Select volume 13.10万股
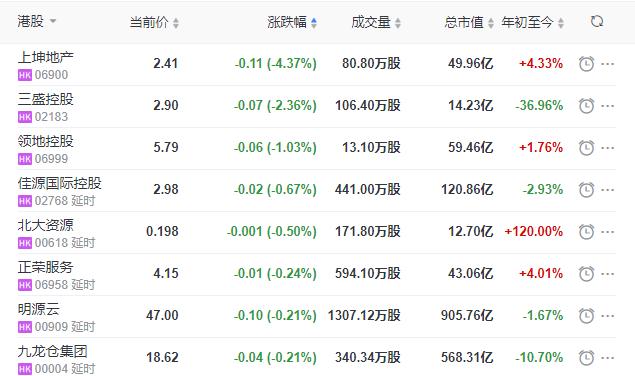 point(371,147)
